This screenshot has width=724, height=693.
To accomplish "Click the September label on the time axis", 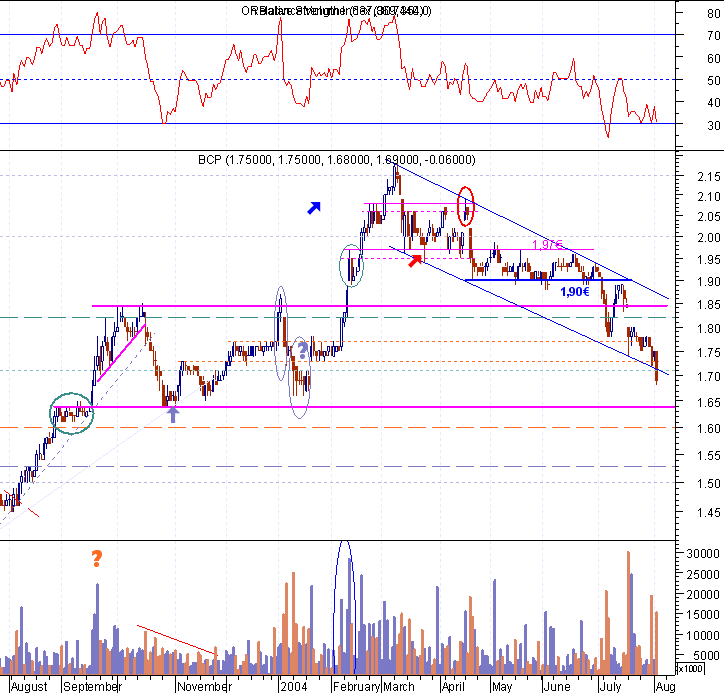I will [92, 687].
